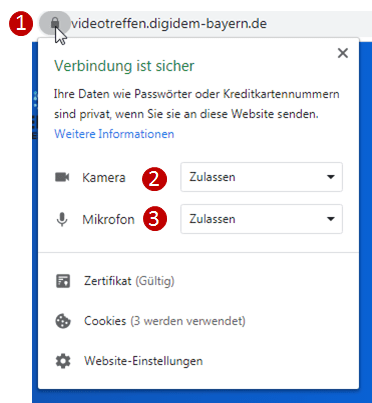The height and width of the screenshot is (403, 372).
Task: Click the Mikrofon label text
Action: [108, 219]
